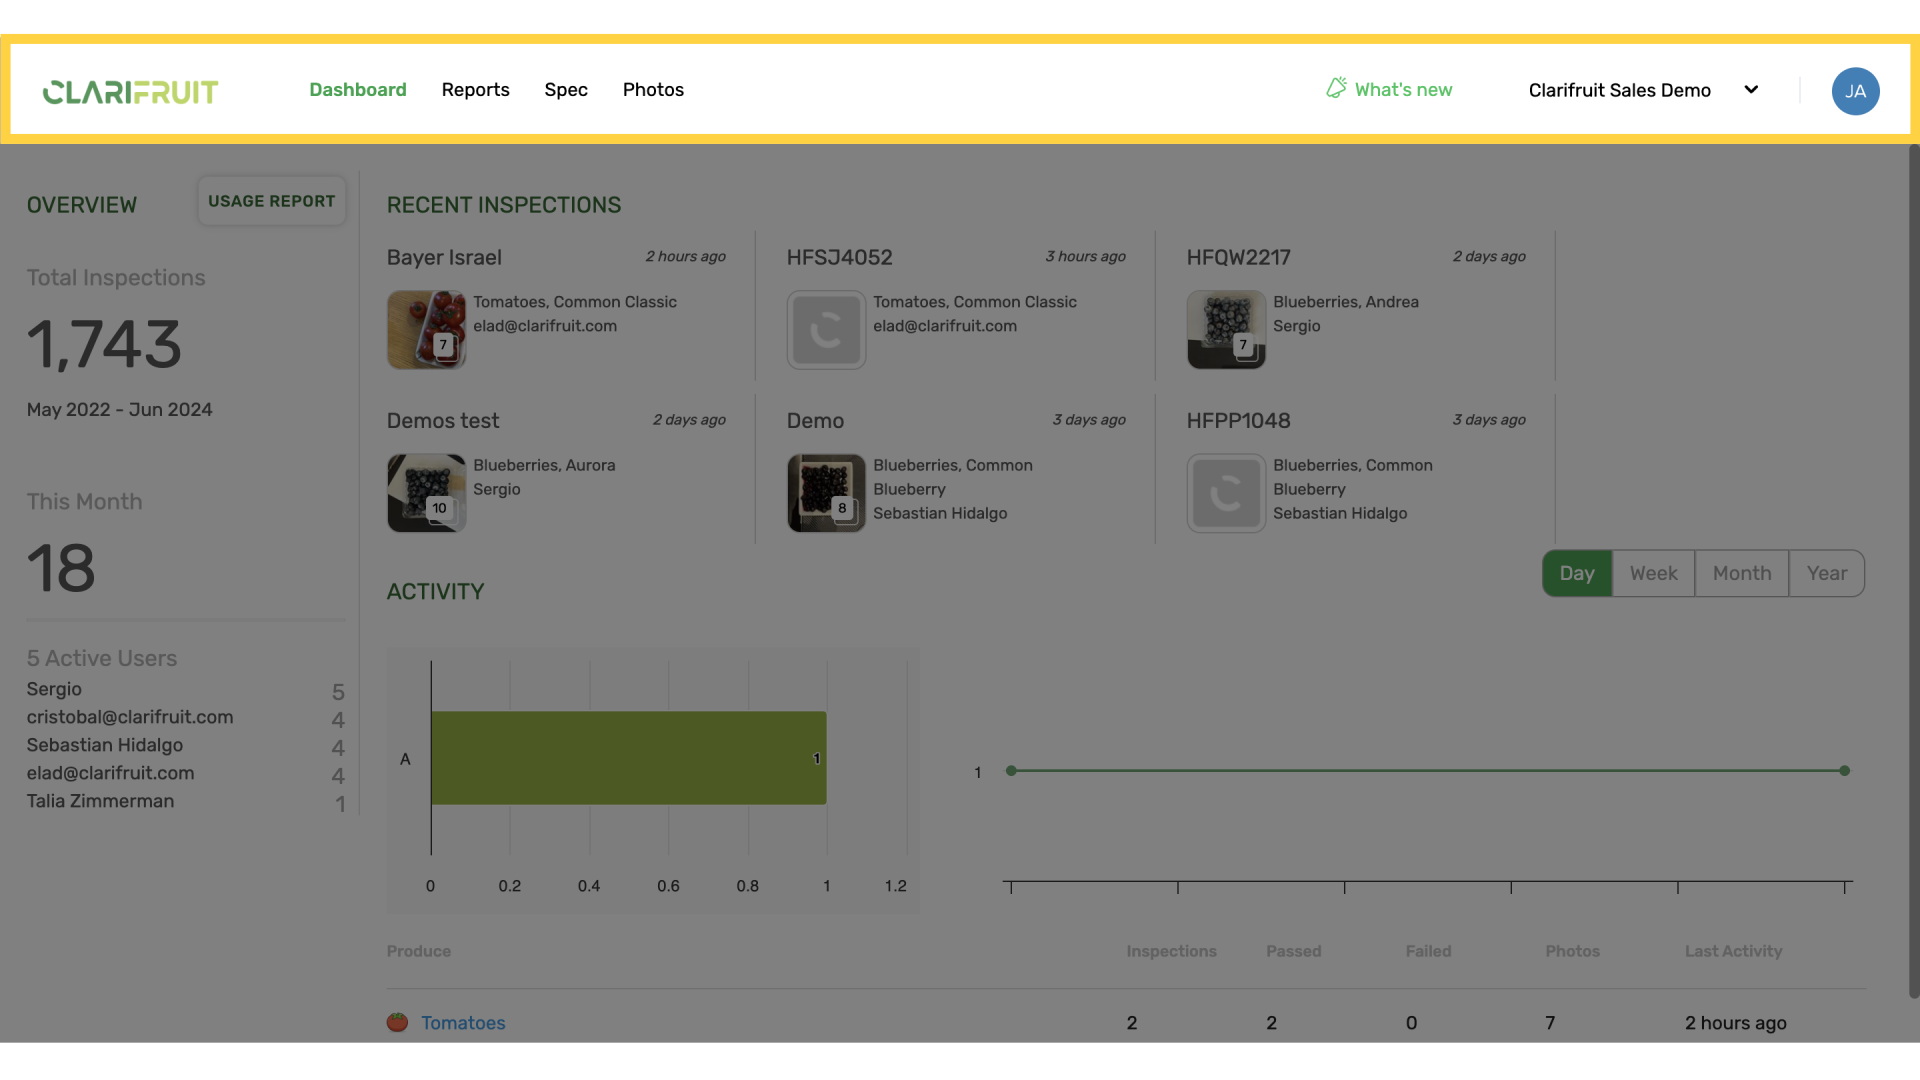The height and width of the screenshot is (1080, 1920).
Task: Click HFSJ4052 placeholder image icon
Action: pyautogui.click(x=826, y=330)
